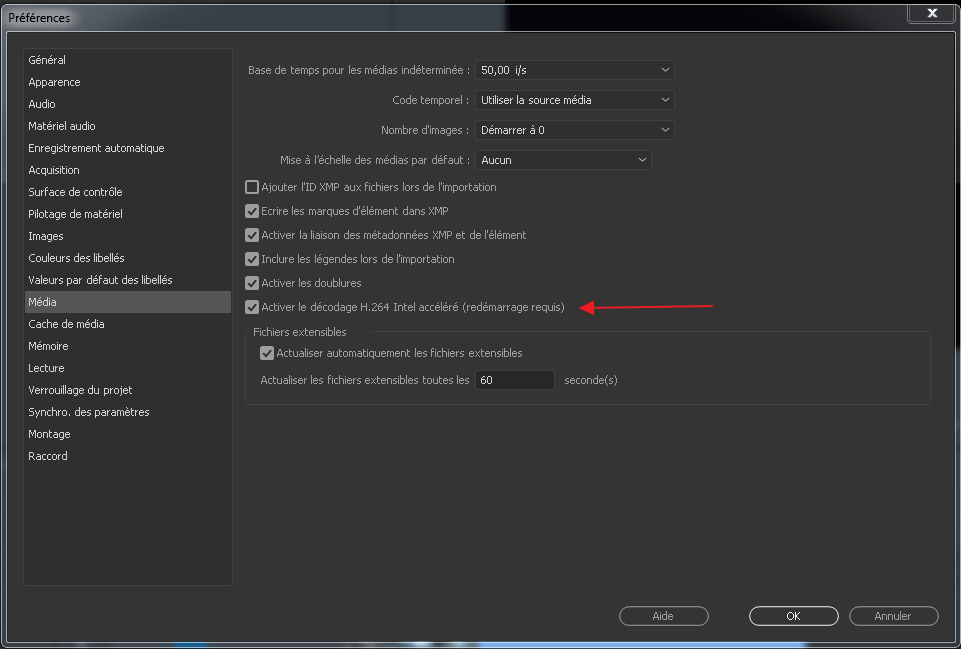Toggle 'Inclure les légendes lors de l'importation'

[x=252, y=259]
